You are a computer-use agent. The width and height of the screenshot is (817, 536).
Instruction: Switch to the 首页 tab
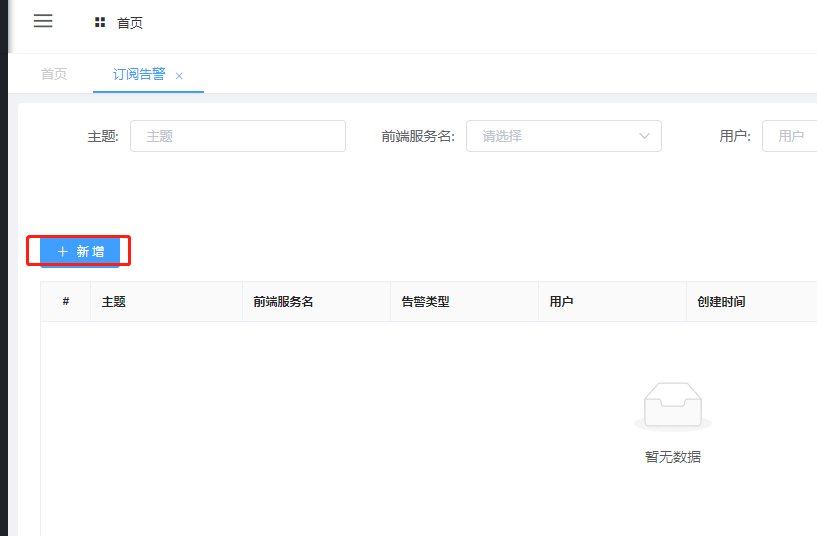pyautogui.click(x=54, y=74)
